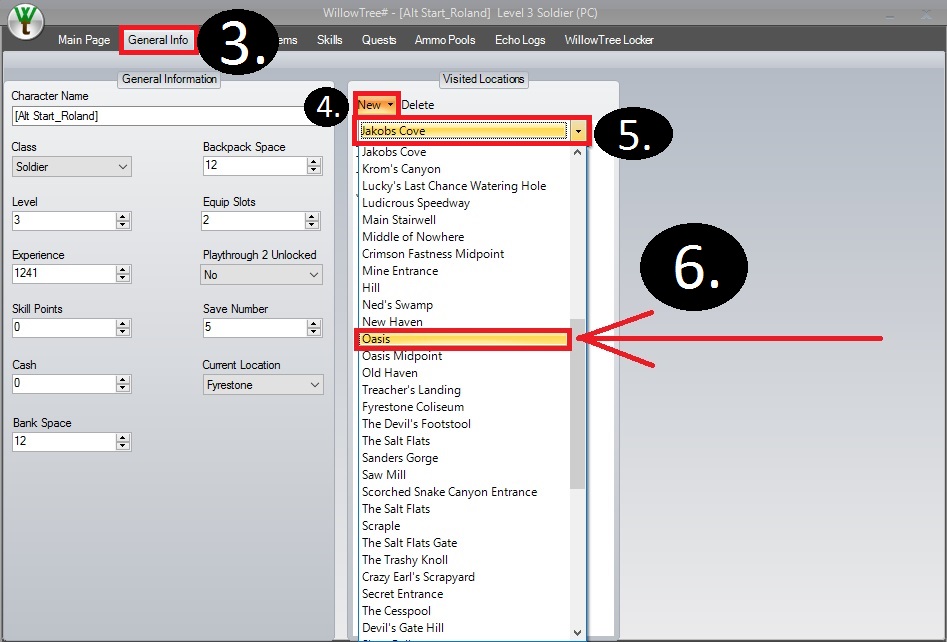Select Fyrestone Coliseum from the list
947x642 pixels.
point(413,407)
